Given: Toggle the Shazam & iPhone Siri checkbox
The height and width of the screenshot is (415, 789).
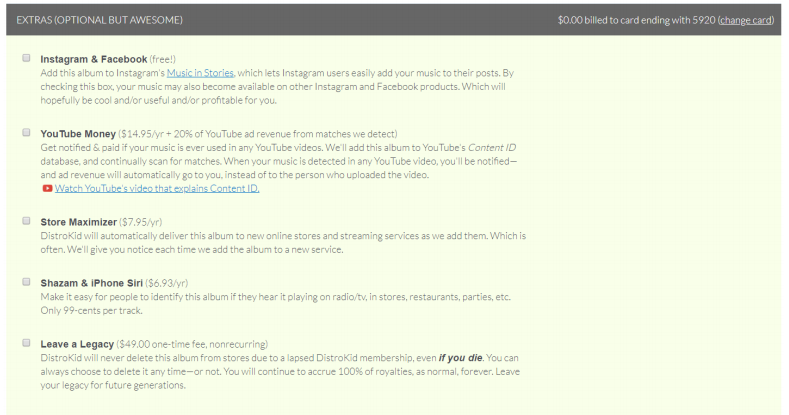Looking at the screenshot, I should tap(26, 282).
